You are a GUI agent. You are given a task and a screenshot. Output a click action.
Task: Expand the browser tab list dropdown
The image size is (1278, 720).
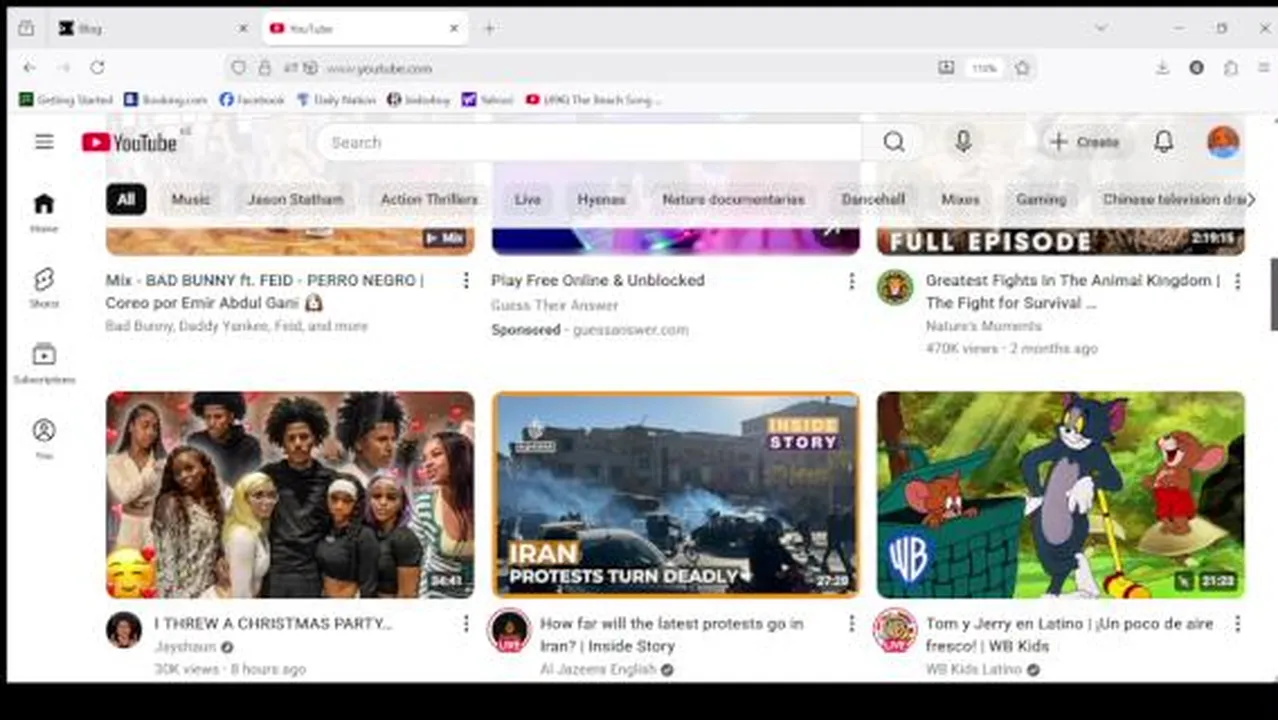1101,29
